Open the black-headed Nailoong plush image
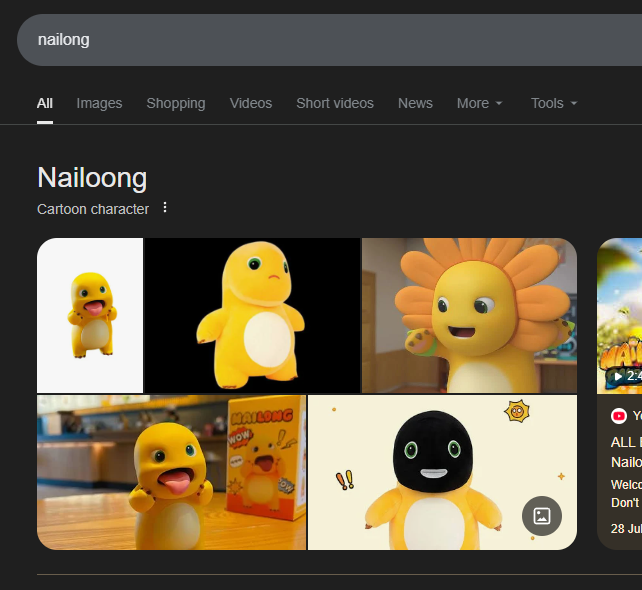The image size is (642, 590). 442,472
